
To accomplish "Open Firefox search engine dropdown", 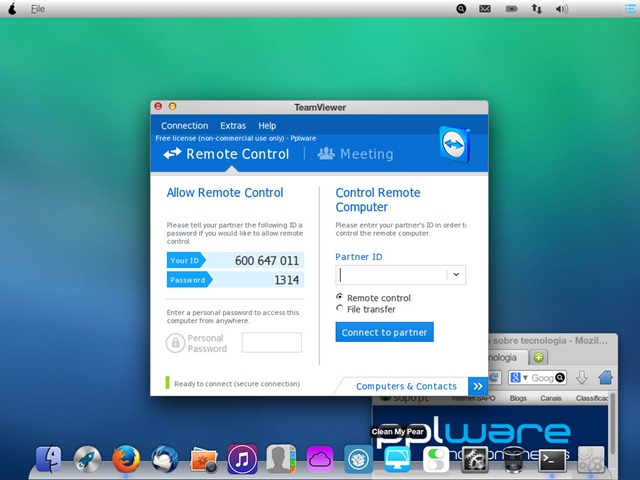I will click(x=519, y=378).
